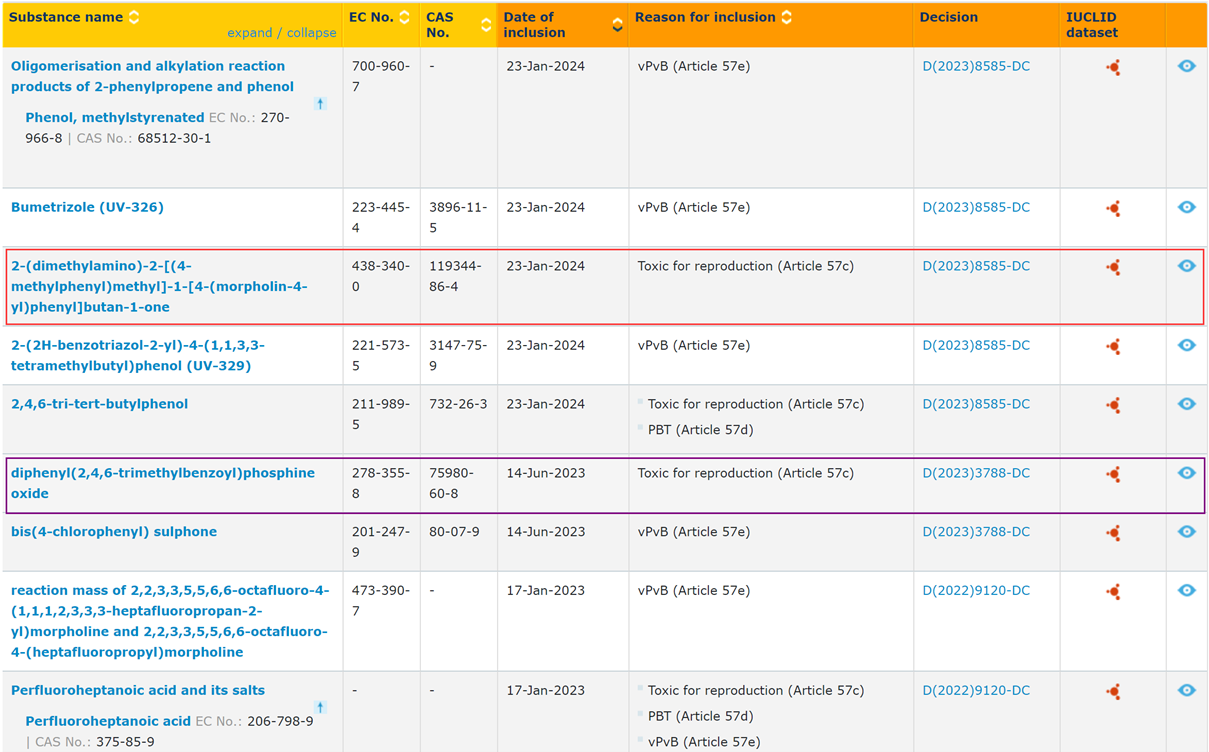Select CAS number 3896-11-5 cell

458,217
